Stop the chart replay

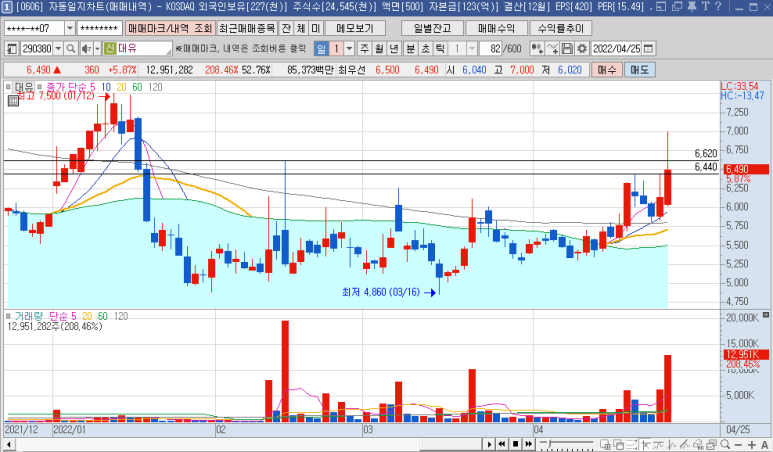click(x=515, y=444)
